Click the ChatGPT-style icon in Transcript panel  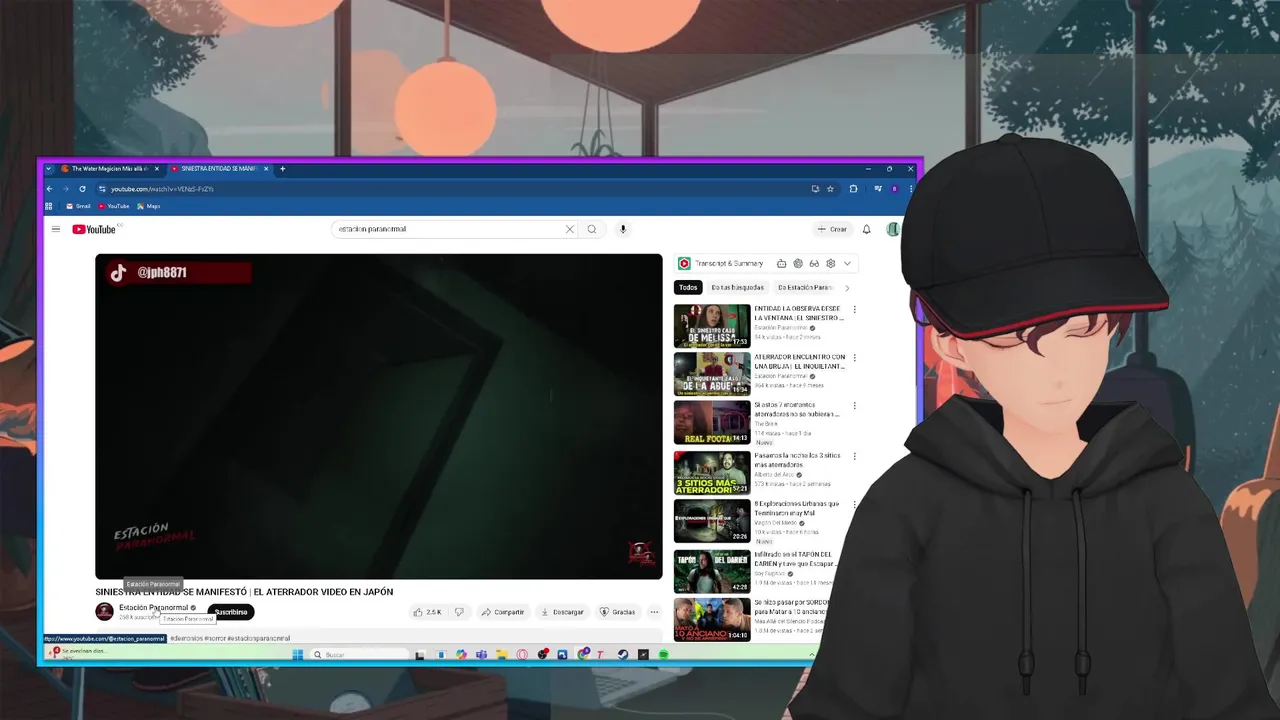798,264
